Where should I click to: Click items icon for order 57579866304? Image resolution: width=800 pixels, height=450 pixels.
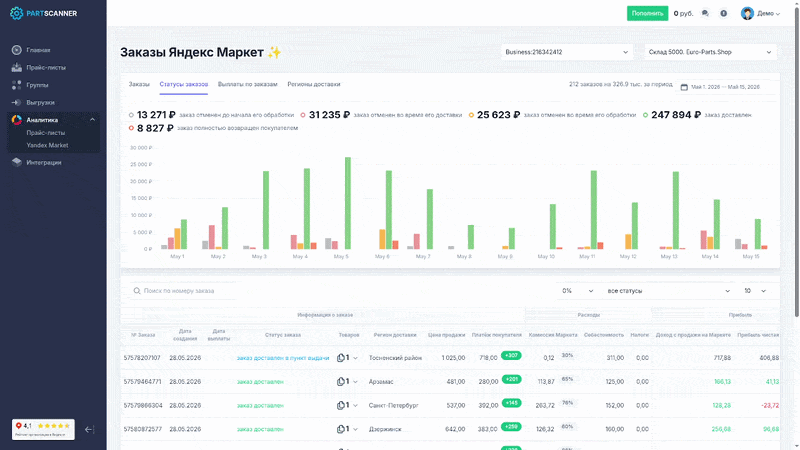341,405
